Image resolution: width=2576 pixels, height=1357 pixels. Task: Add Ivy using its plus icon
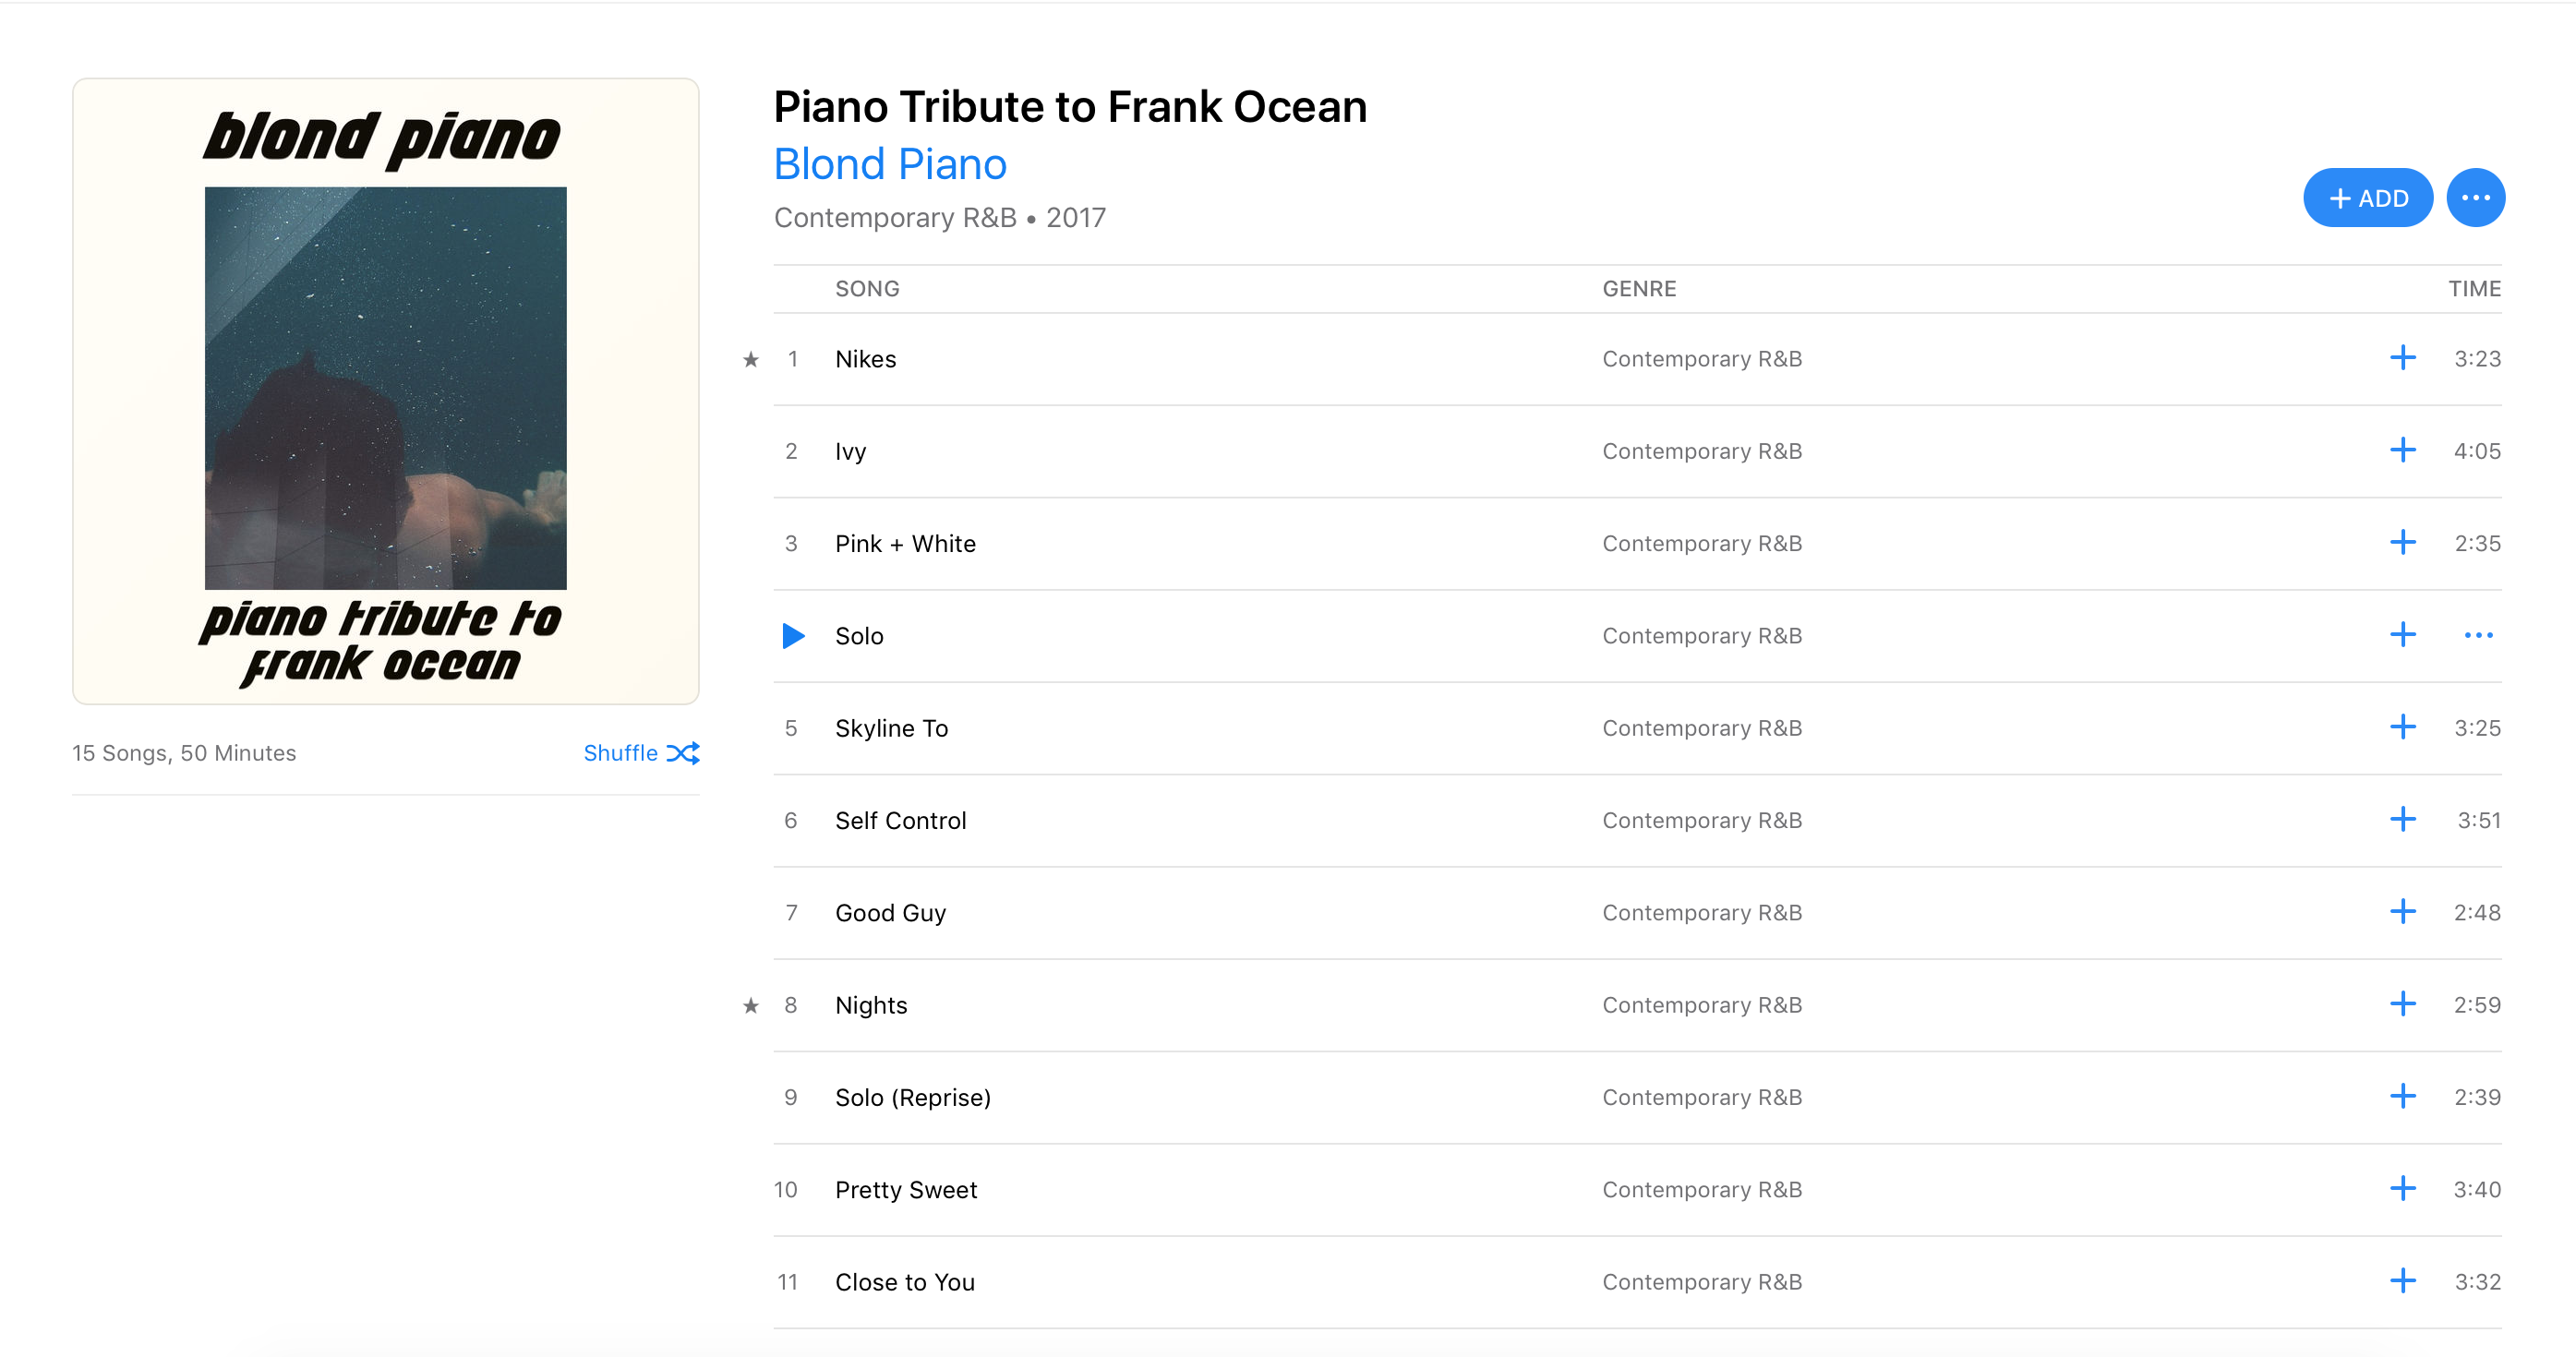2402,450
